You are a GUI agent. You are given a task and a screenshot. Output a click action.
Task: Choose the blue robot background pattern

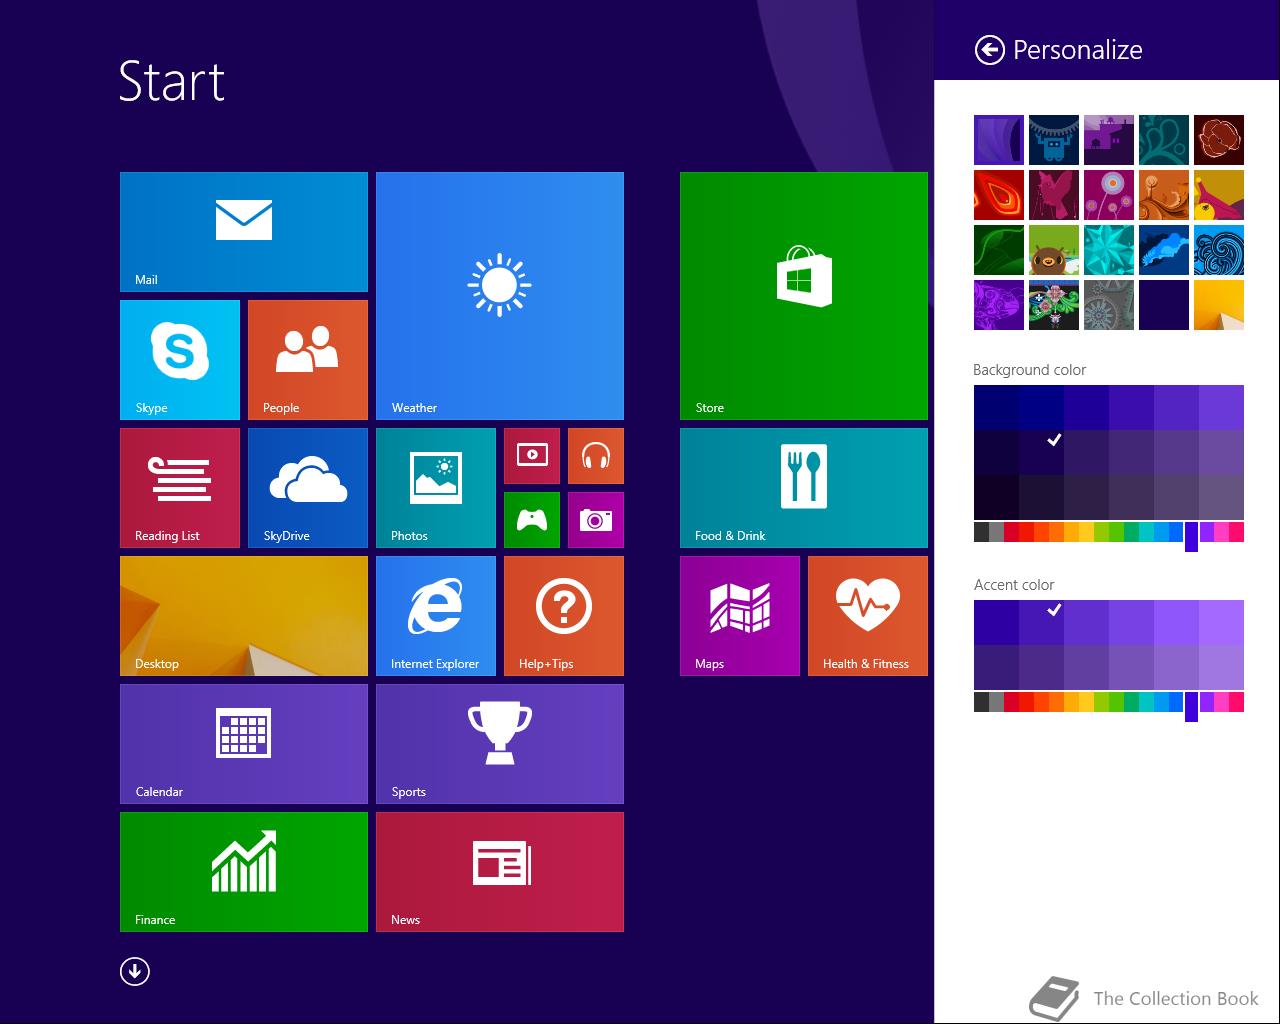pos(1054,140)
